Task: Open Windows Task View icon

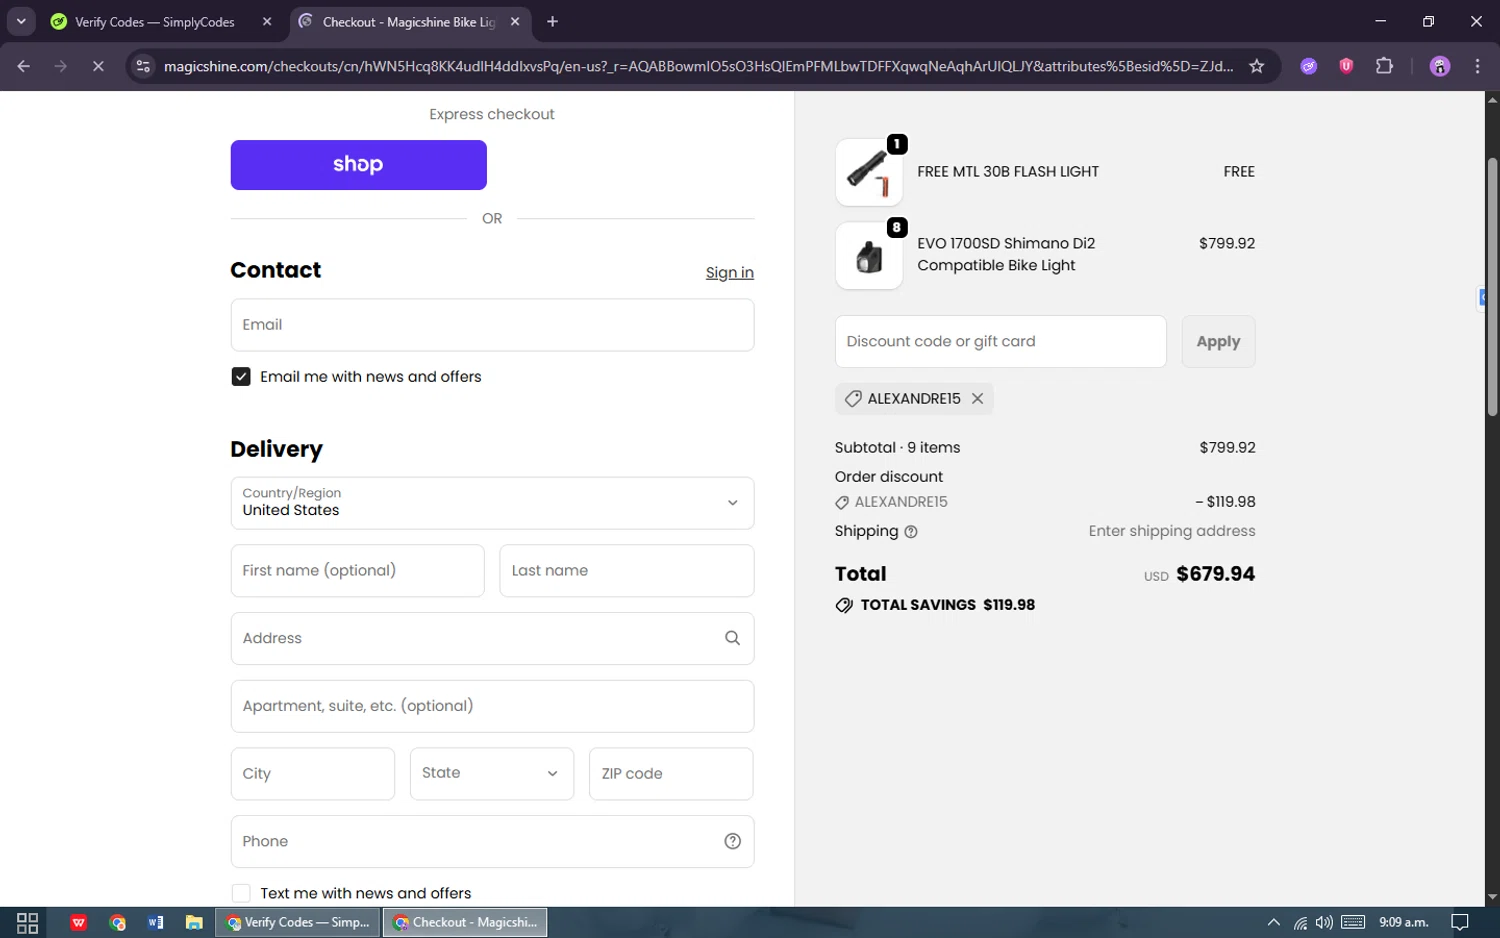Action: pyautogui.click(x=28, y=922)
